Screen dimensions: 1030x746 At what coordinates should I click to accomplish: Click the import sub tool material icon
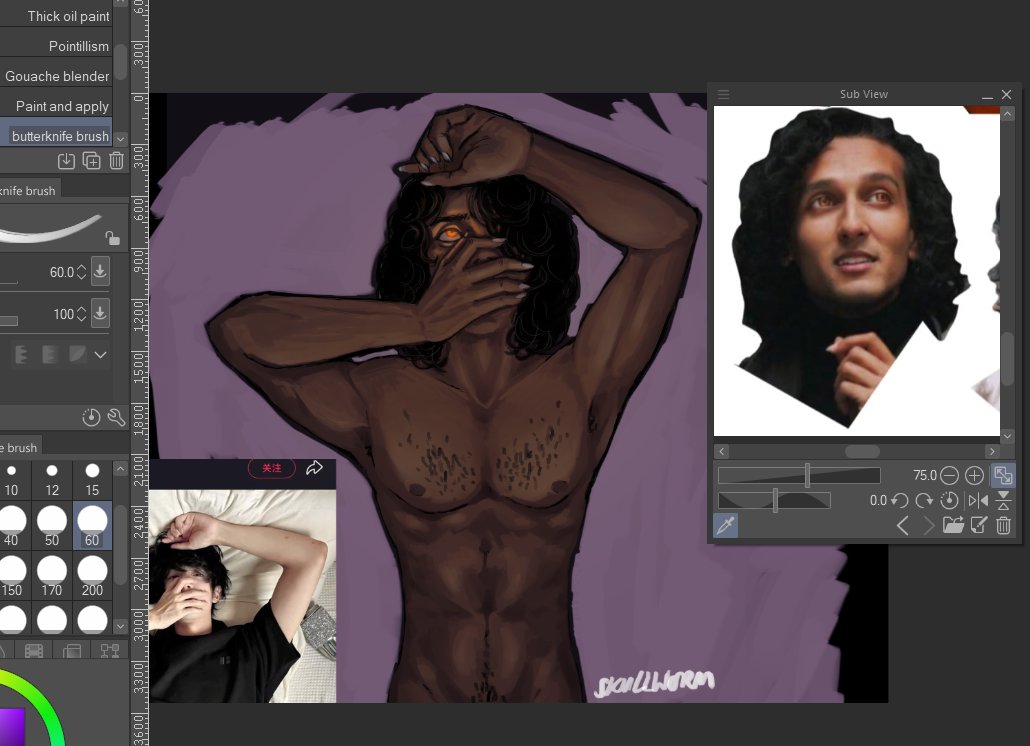[66, 161]
